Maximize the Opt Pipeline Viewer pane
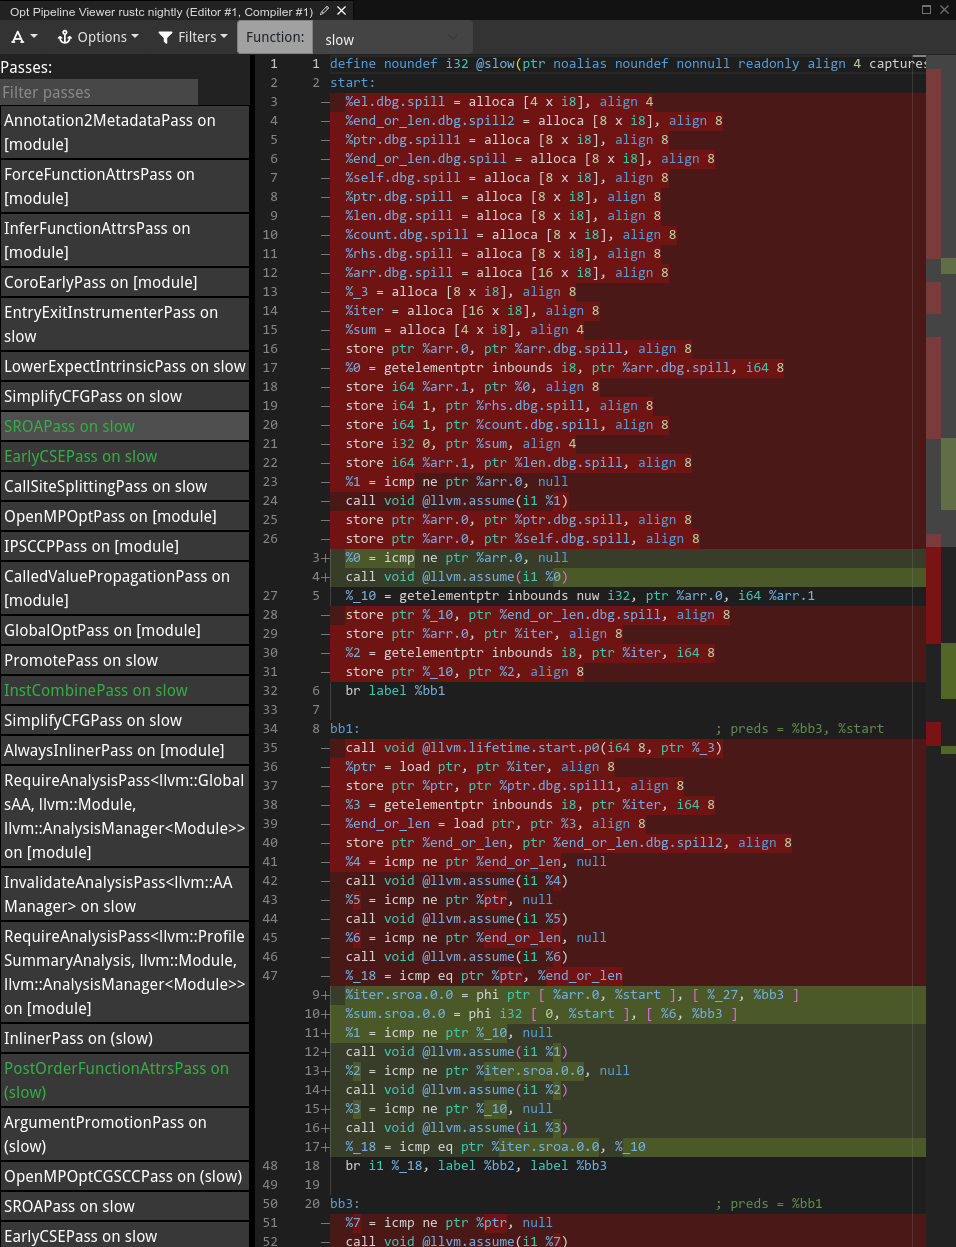Screen dimensions: 956x1247 click(x=926, y=9)
